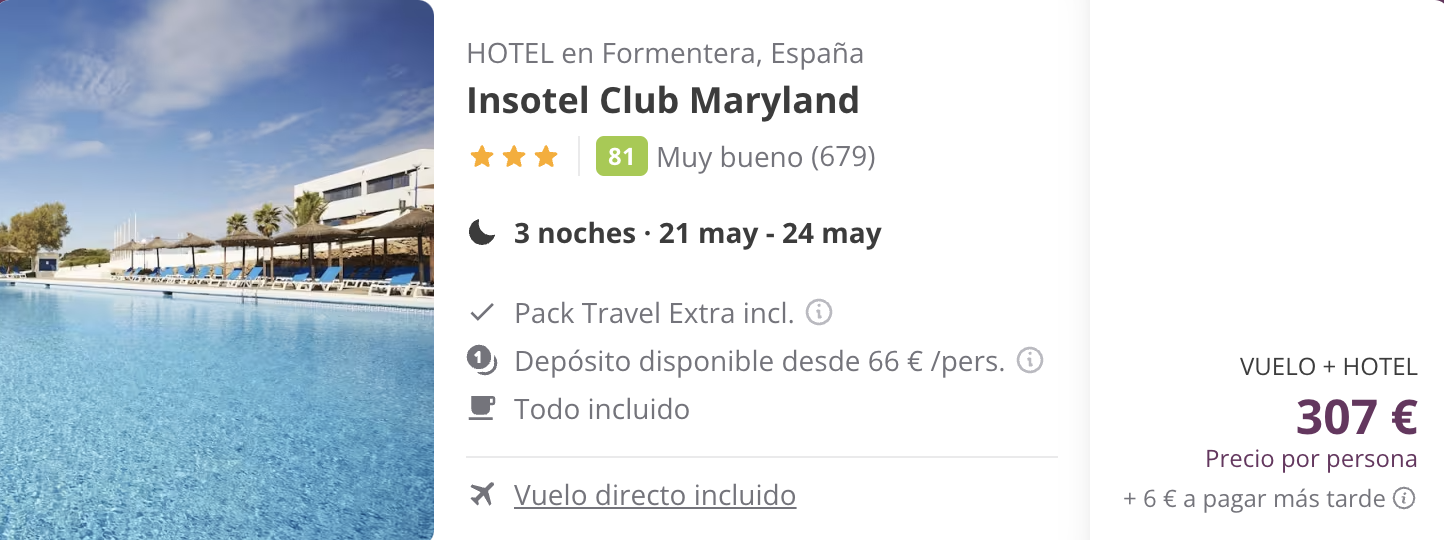Click the airplane icon for direct flight
This screenshot has height=540, width=1444.
point(482,494)
